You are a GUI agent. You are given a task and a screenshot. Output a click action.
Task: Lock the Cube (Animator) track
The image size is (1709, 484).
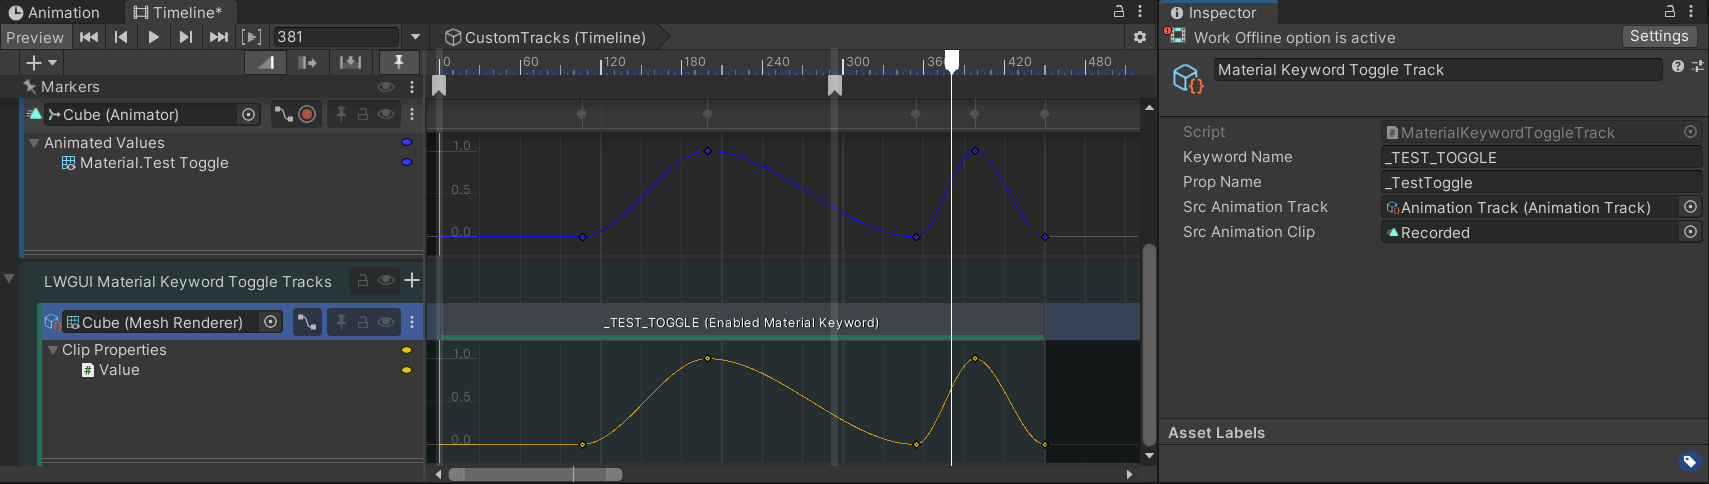363,114
